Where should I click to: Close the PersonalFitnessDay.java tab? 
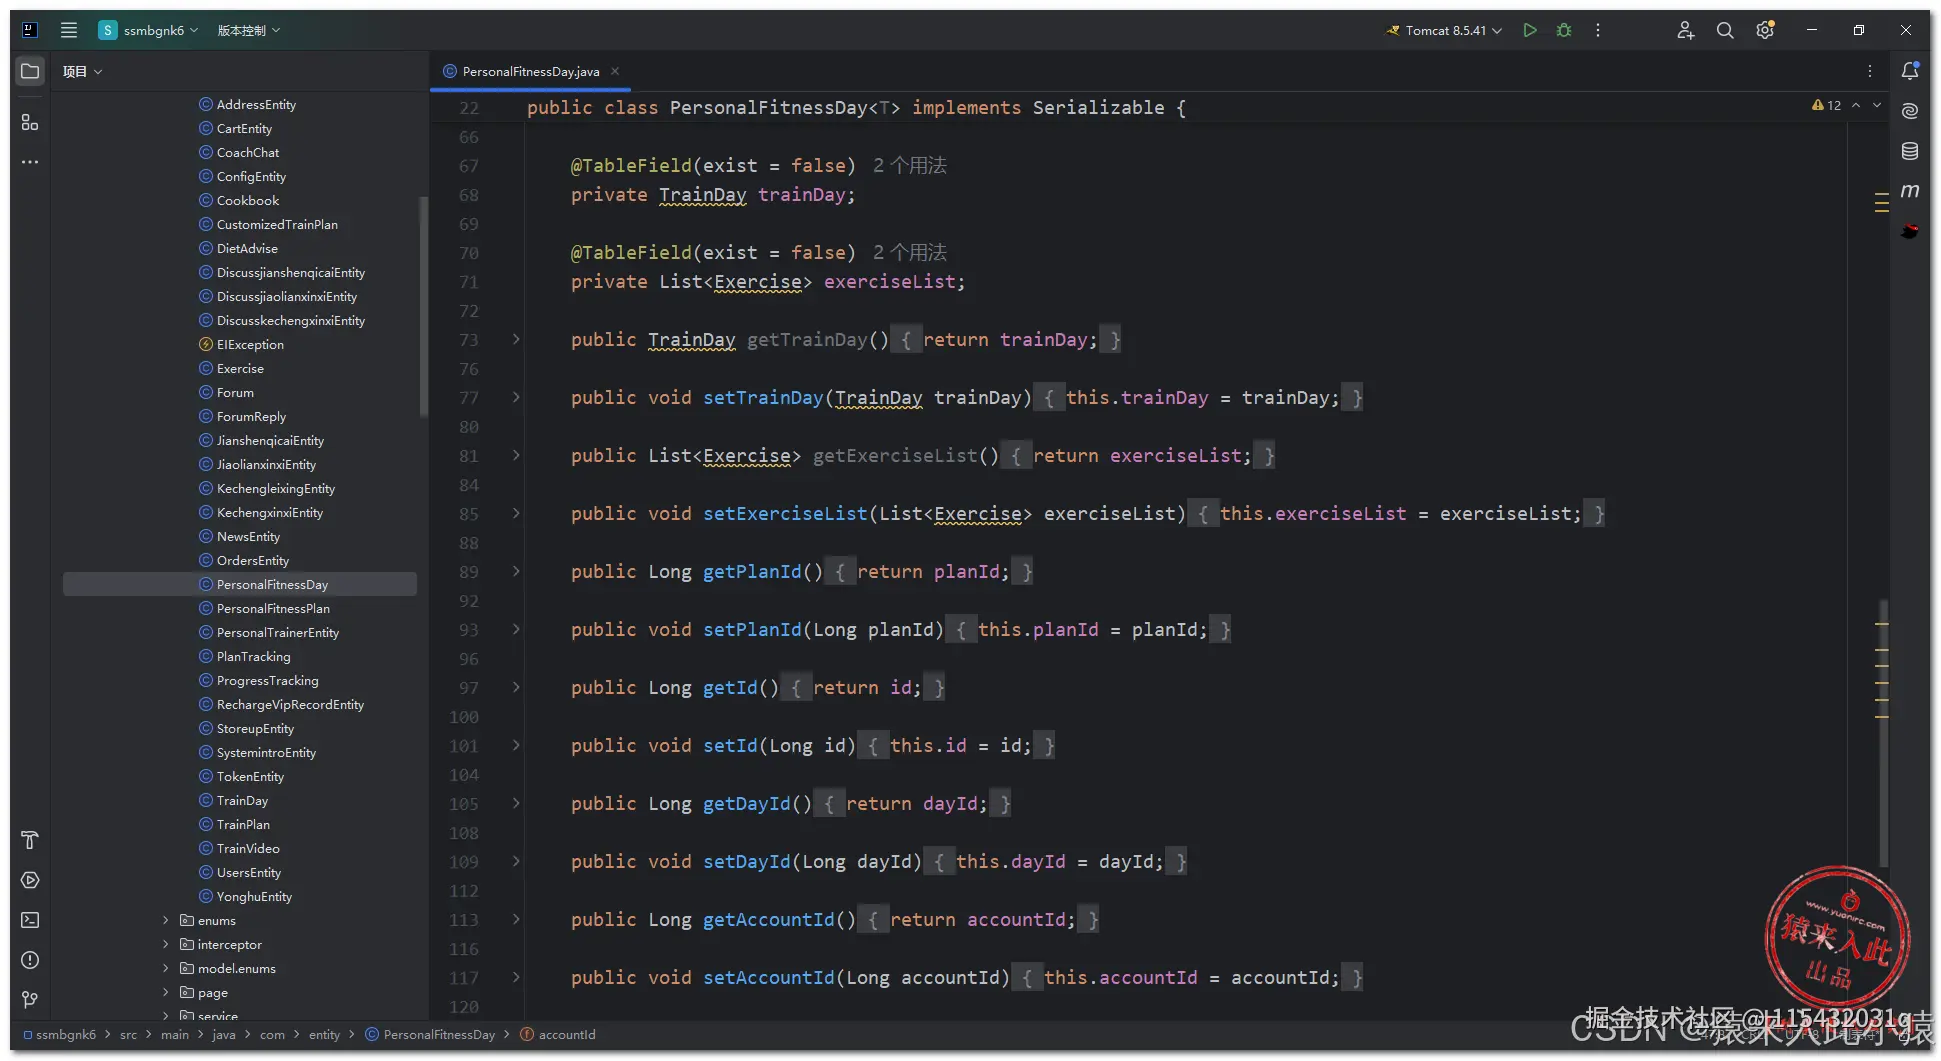615,71
